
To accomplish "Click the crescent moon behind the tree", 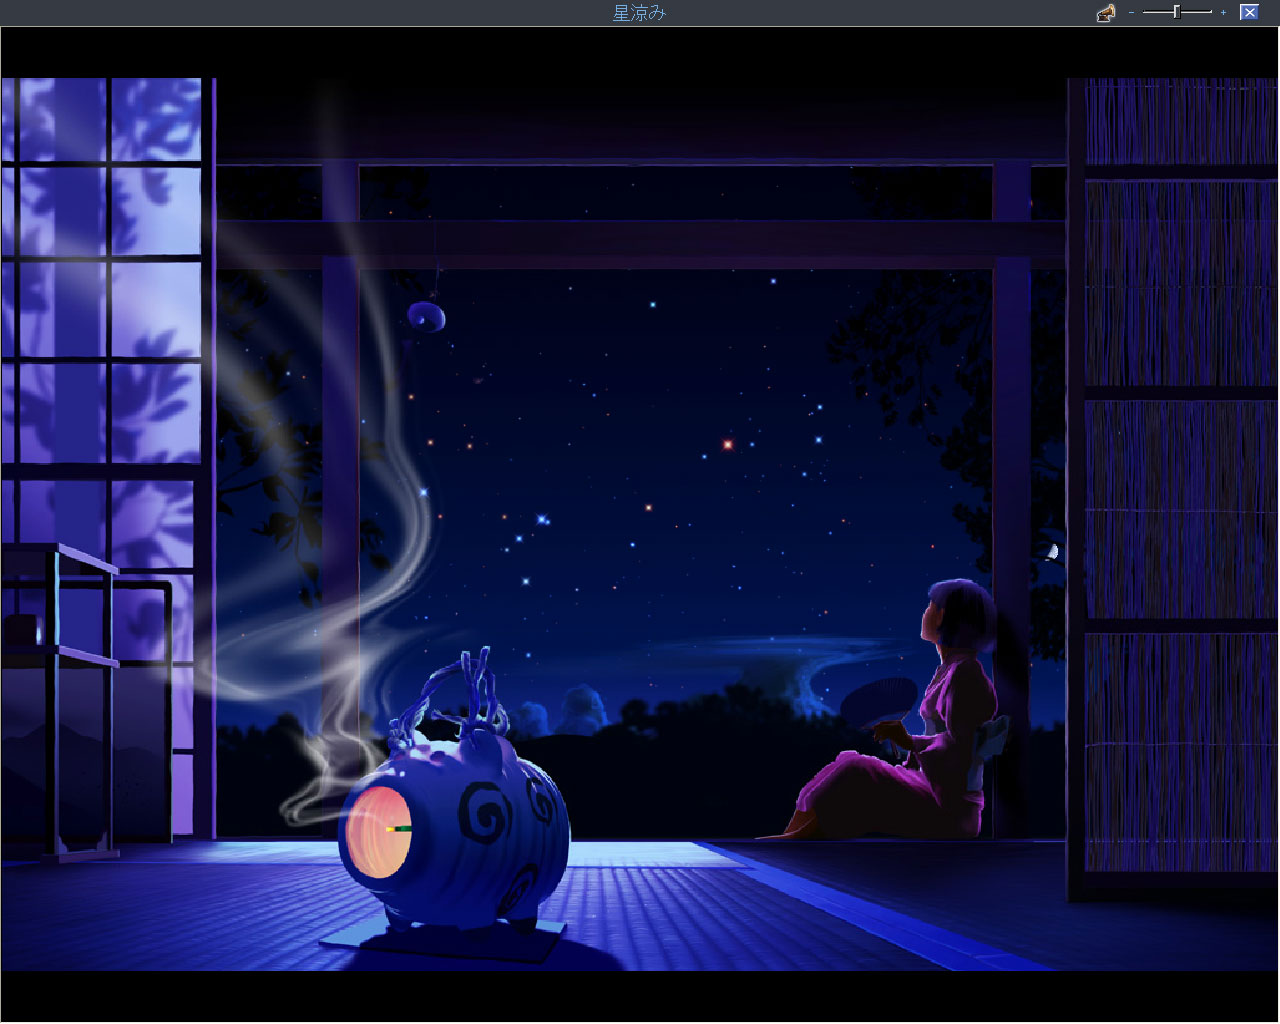I will [x=1051, y=550].
